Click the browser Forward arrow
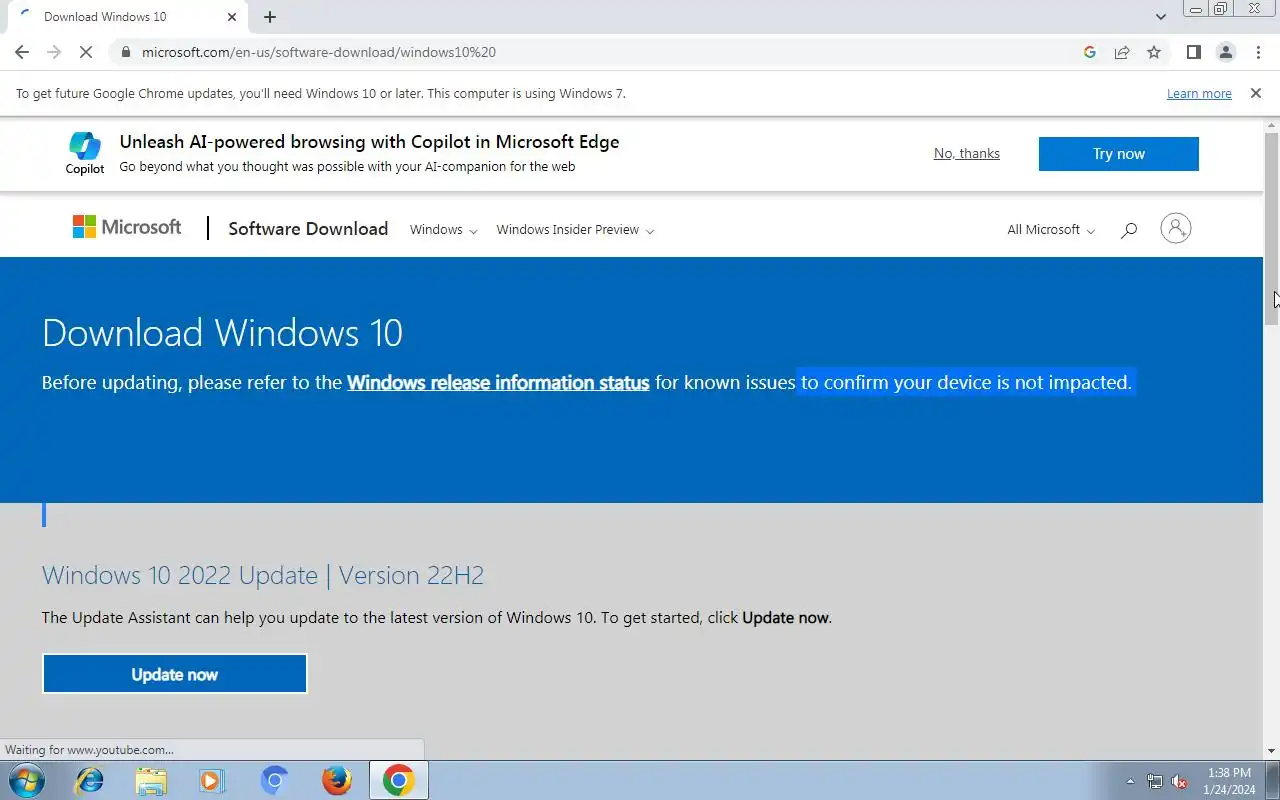 54,52
